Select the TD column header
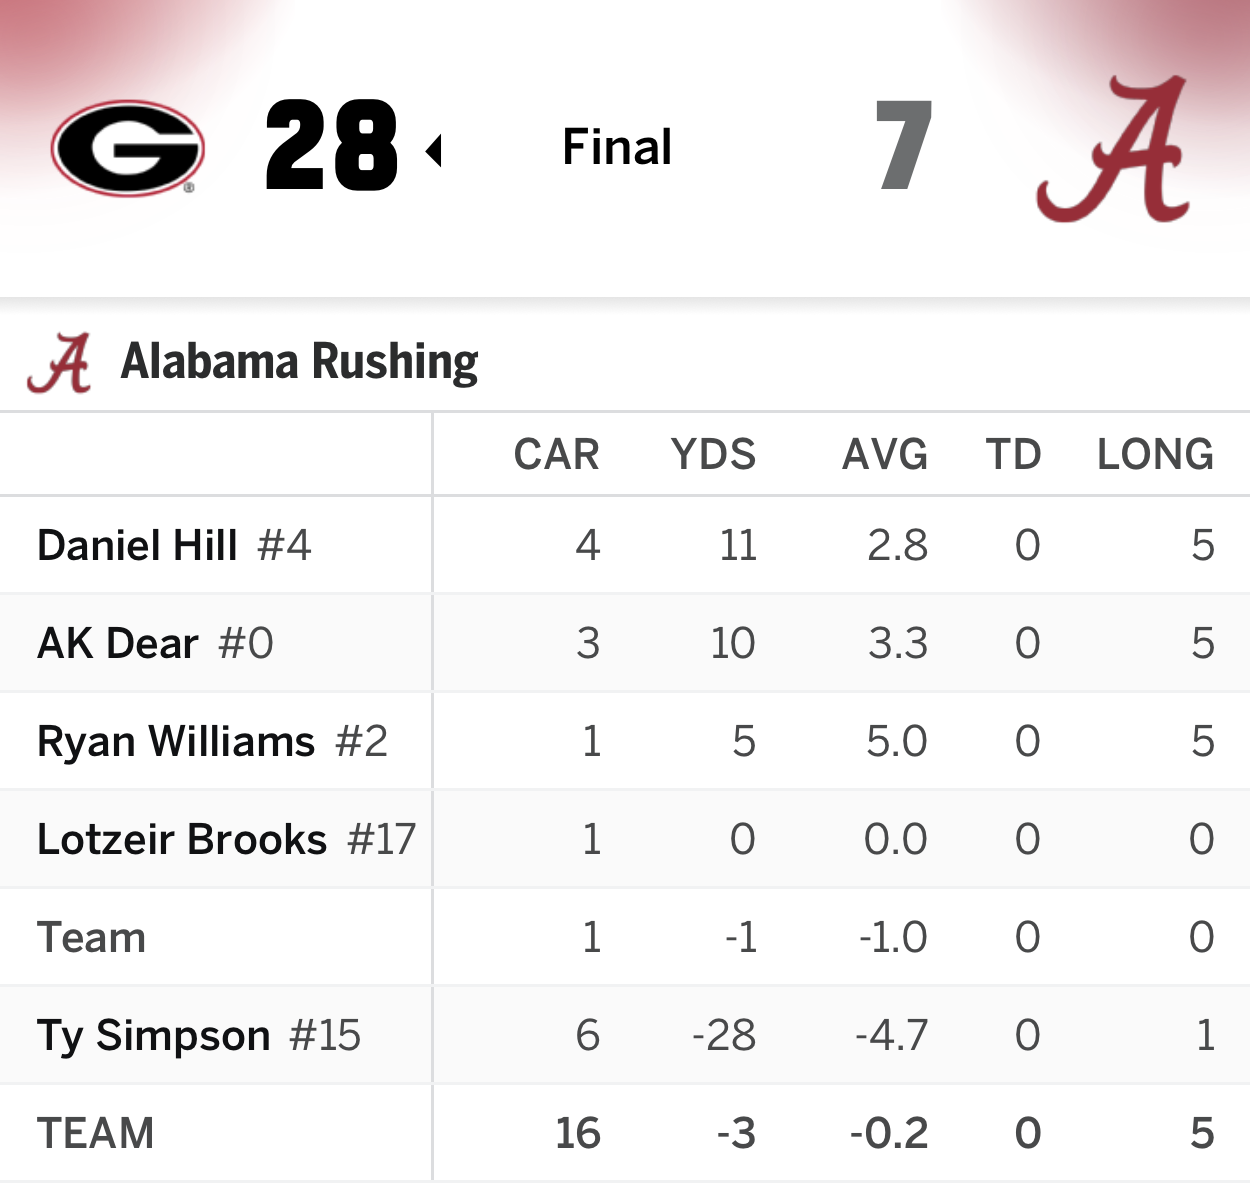The image size is (1250, 1202). tap(1013, 455)
